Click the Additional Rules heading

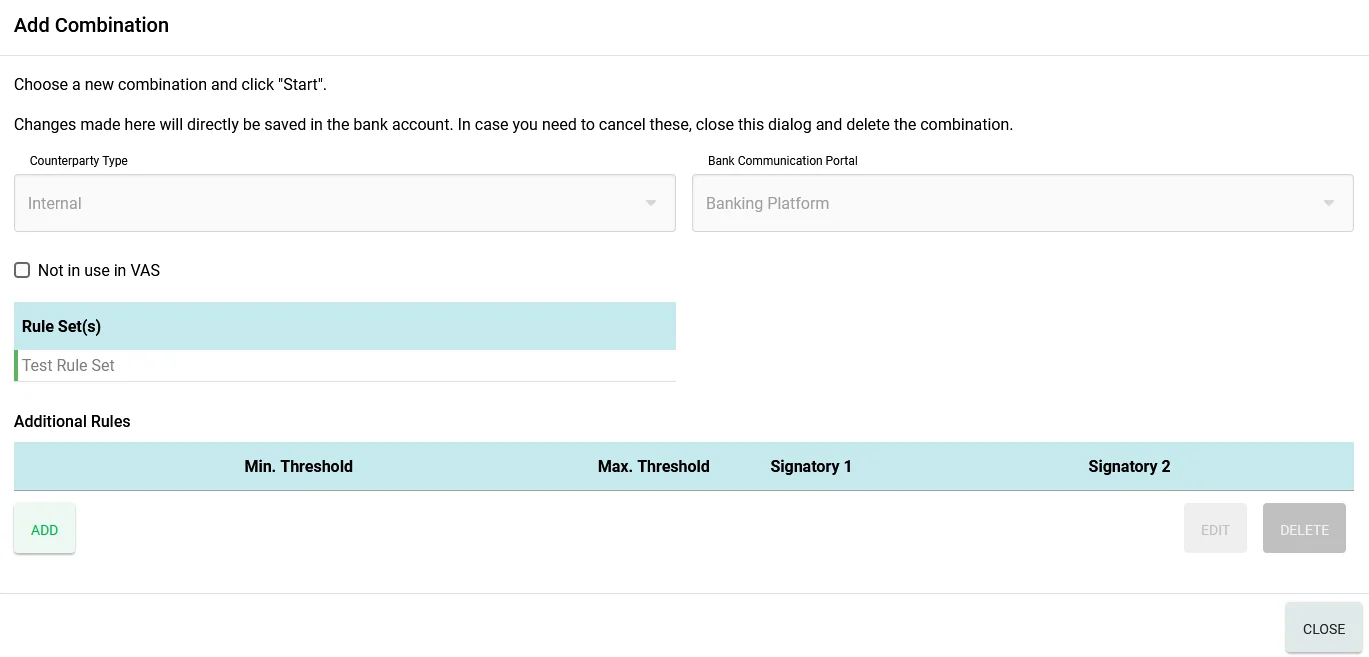tap(72, 421)
